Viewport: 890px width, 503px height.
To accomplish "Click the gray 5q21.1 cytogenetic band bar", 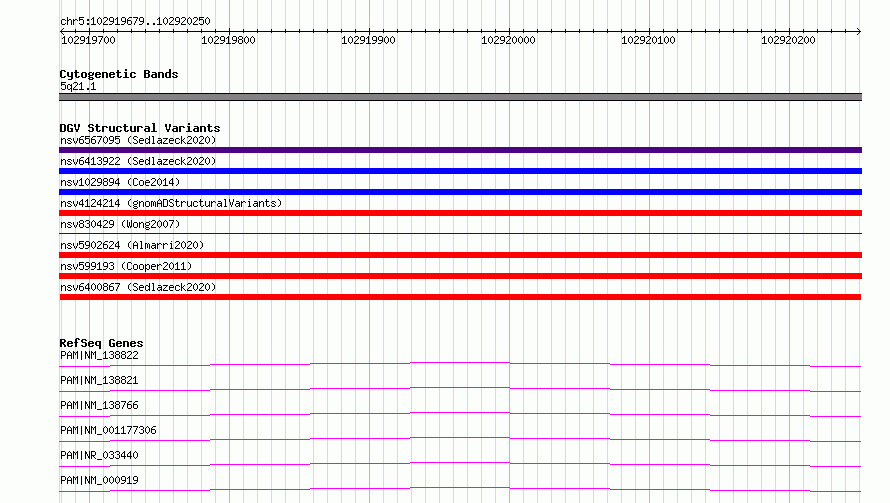I will pos(460,97).
